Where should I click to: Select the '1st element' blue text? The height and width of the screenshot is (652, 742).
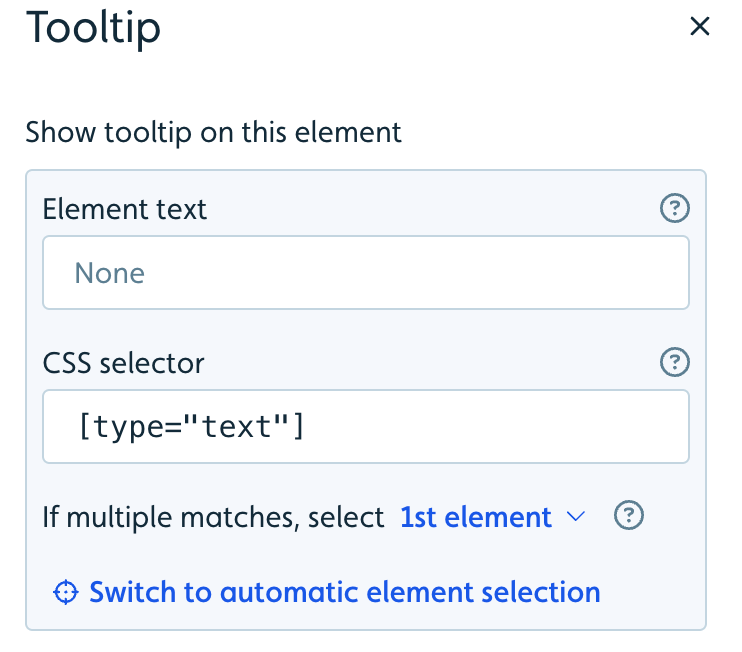pos(476,517)
